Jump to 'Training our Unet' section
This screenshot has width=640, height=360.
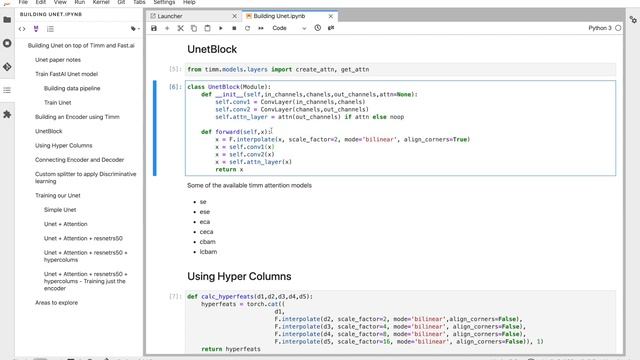coord(58,196)
